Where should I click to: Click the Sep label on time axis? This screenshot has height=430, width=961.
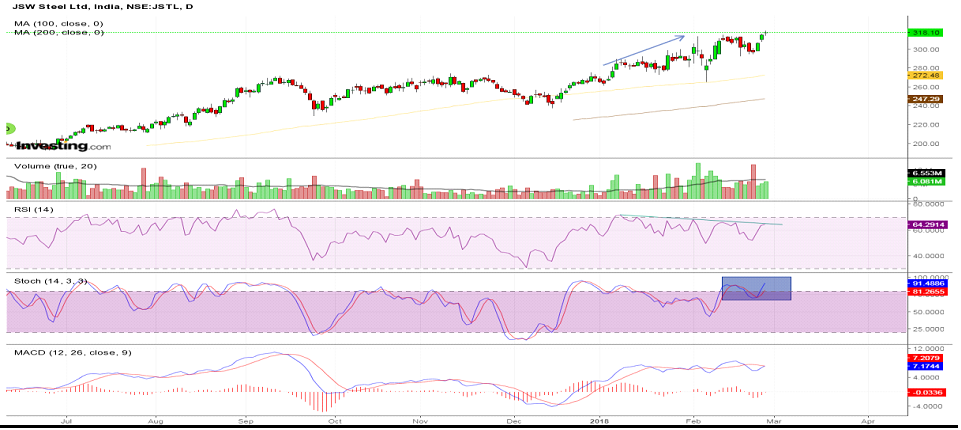tap(246, 421)
